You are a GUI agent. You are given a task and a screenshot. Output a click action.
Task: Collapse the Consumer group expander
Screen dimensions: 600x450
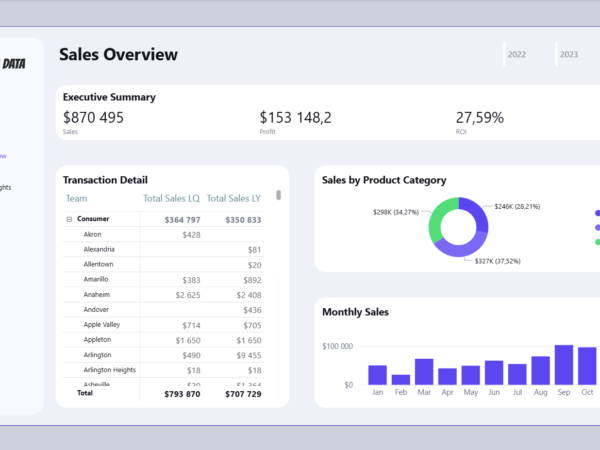[69, 219]
